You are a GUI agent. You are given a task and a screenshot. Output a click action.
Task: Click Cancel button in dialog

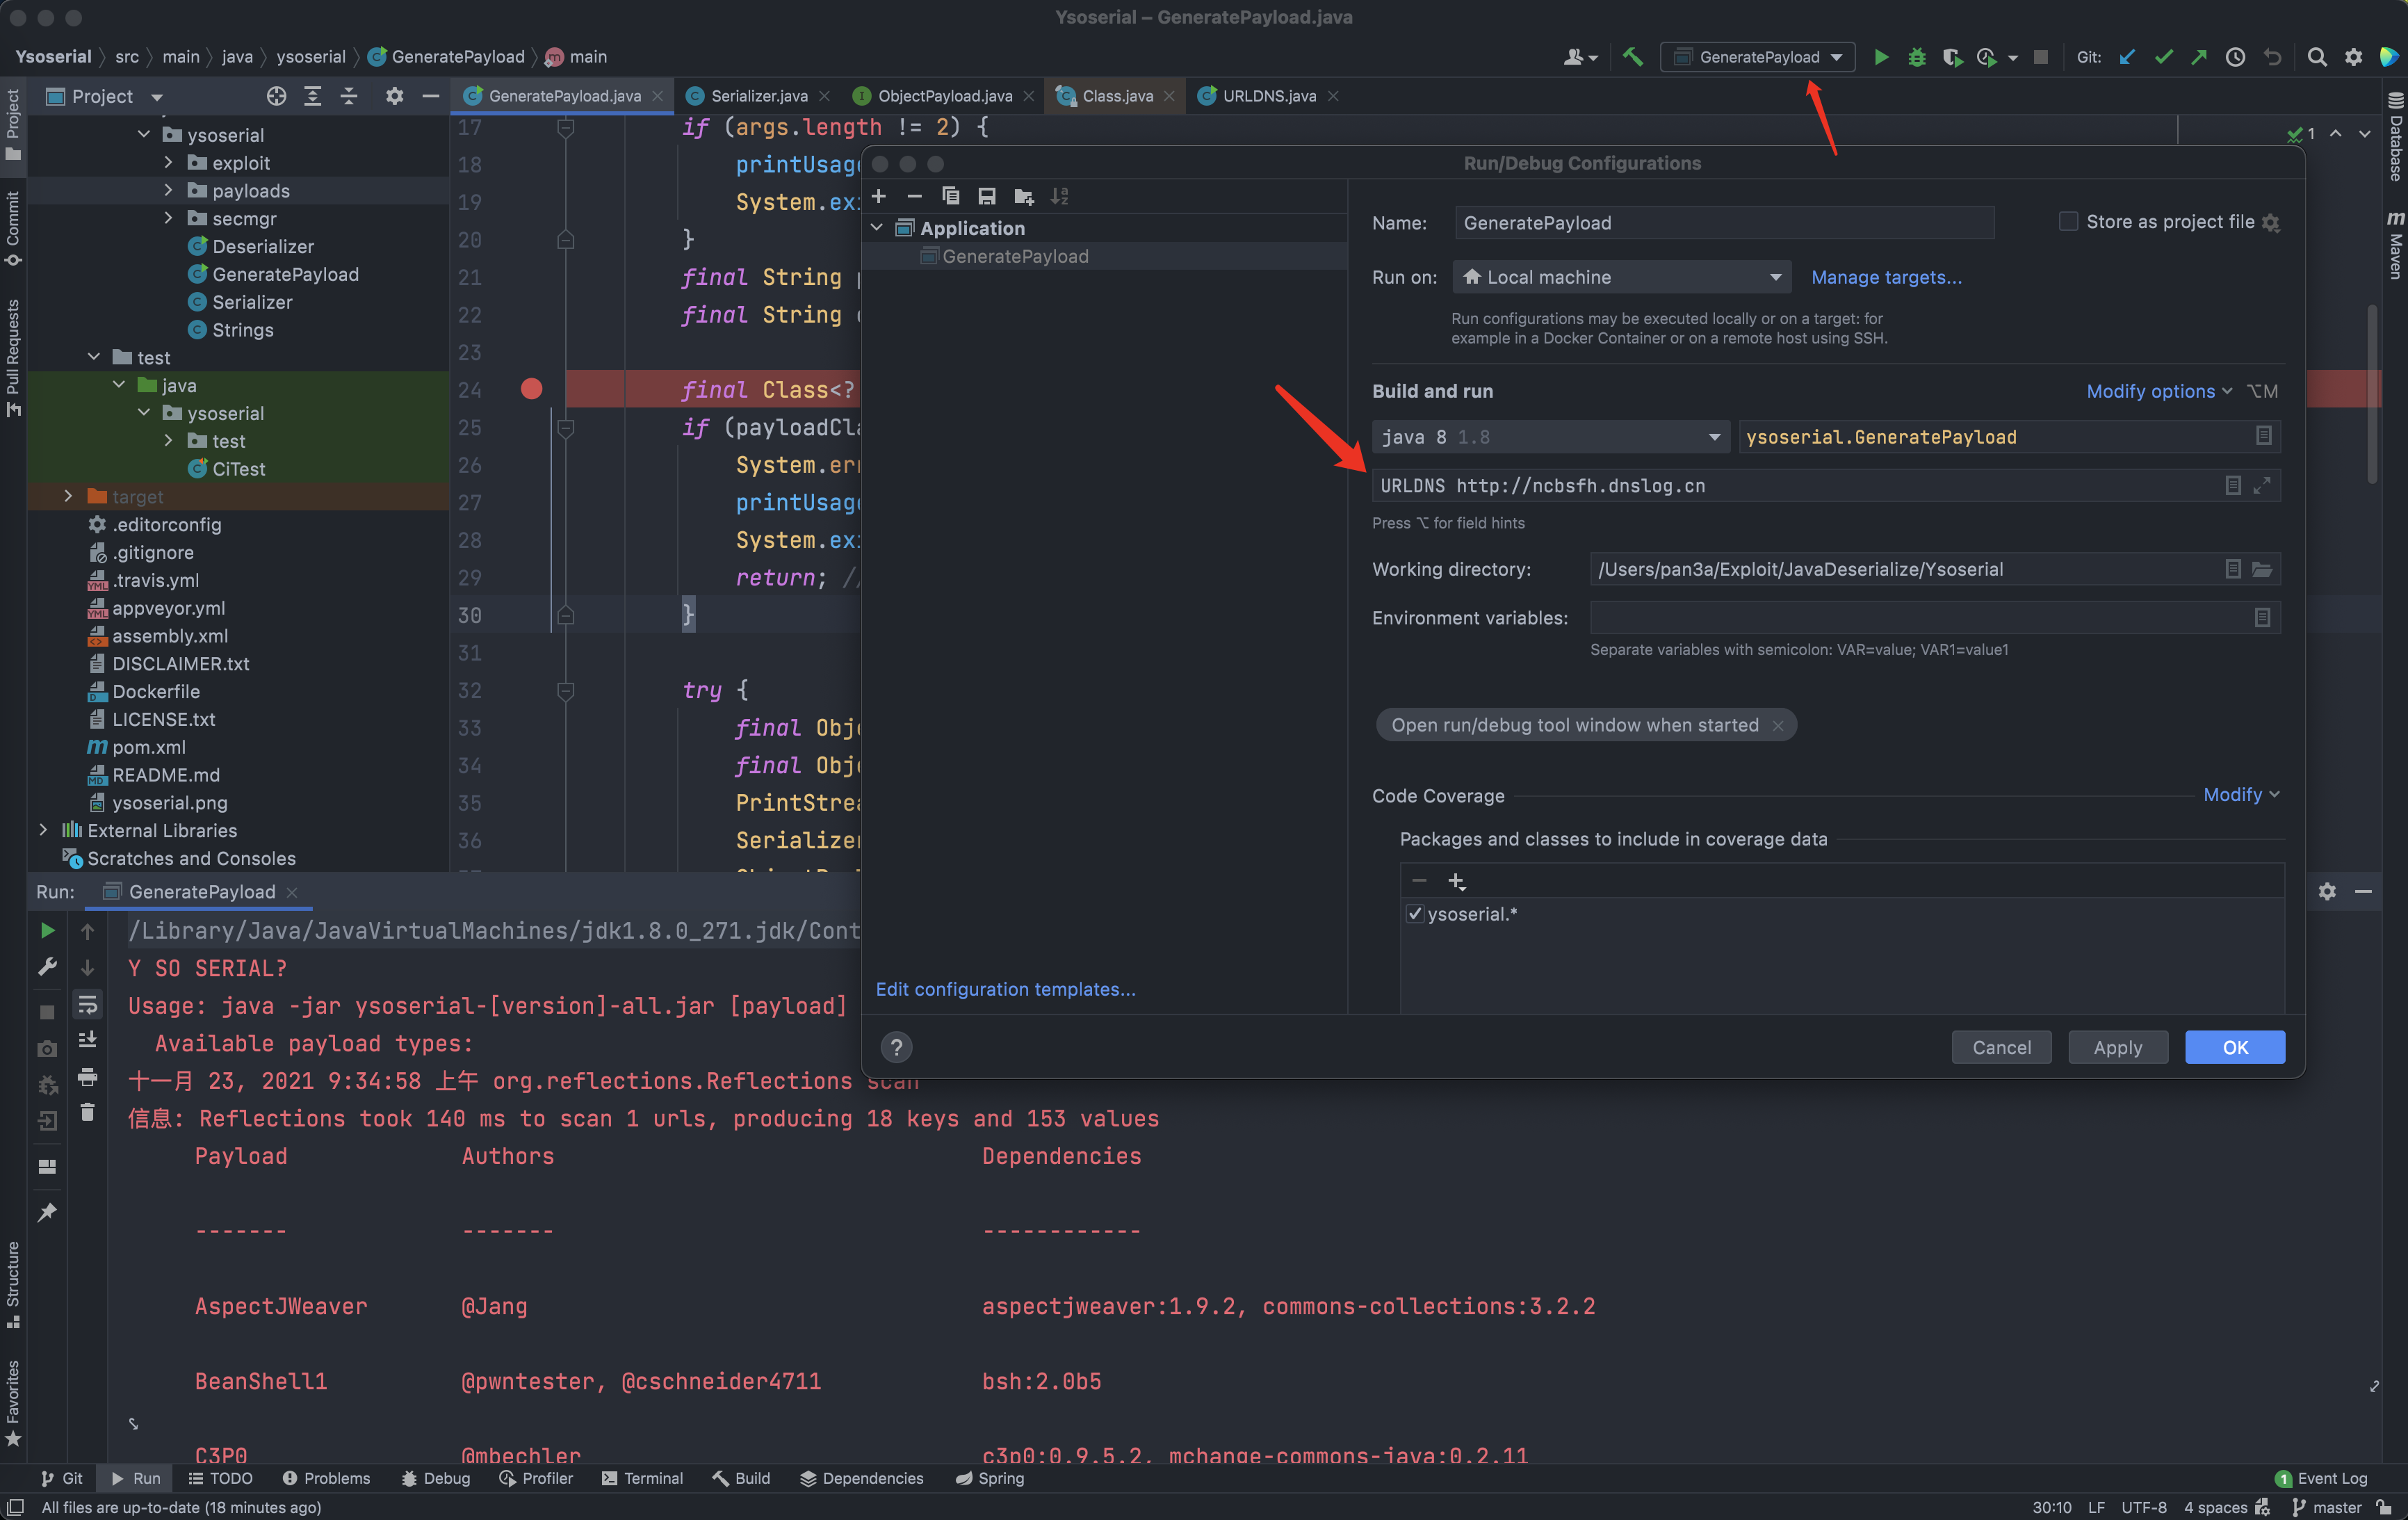(2001, 1047)
